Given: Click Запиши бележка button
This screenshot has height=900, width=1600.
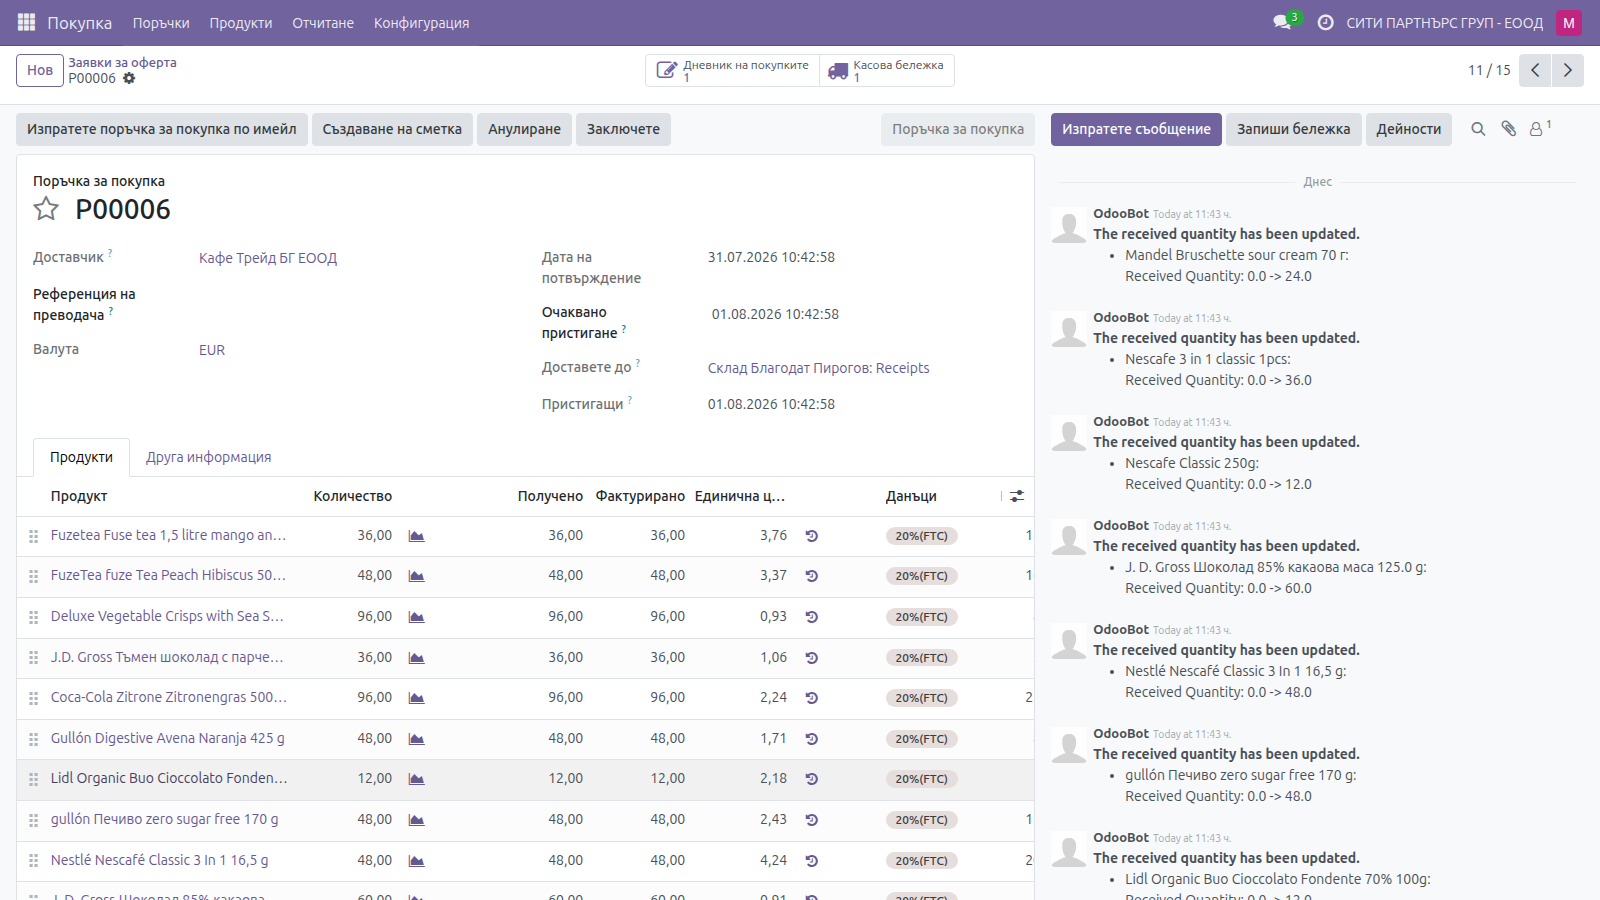Looking at the screenshot, I should point(1293,129).
